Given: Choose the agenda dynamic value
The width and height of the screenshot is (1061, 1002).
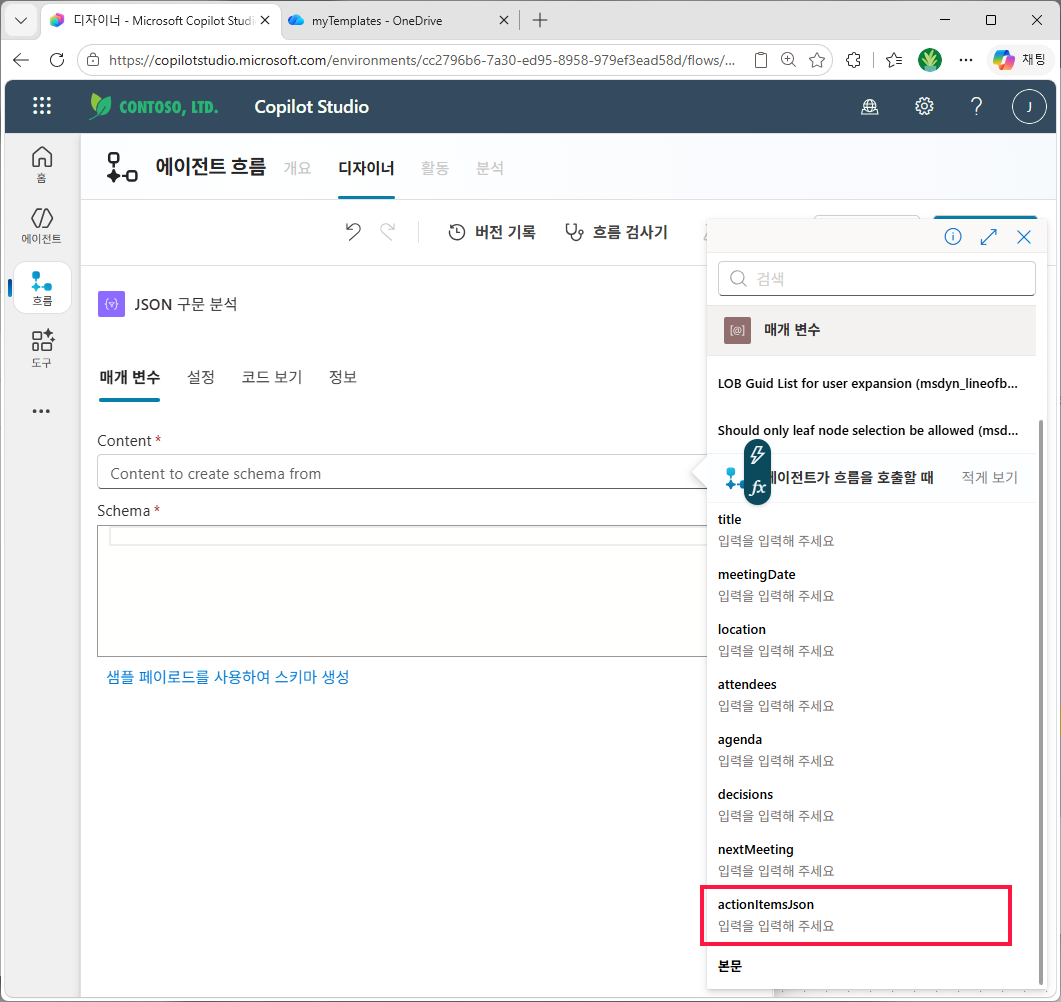Looking at the screenshot, I should tap(872, 750).
